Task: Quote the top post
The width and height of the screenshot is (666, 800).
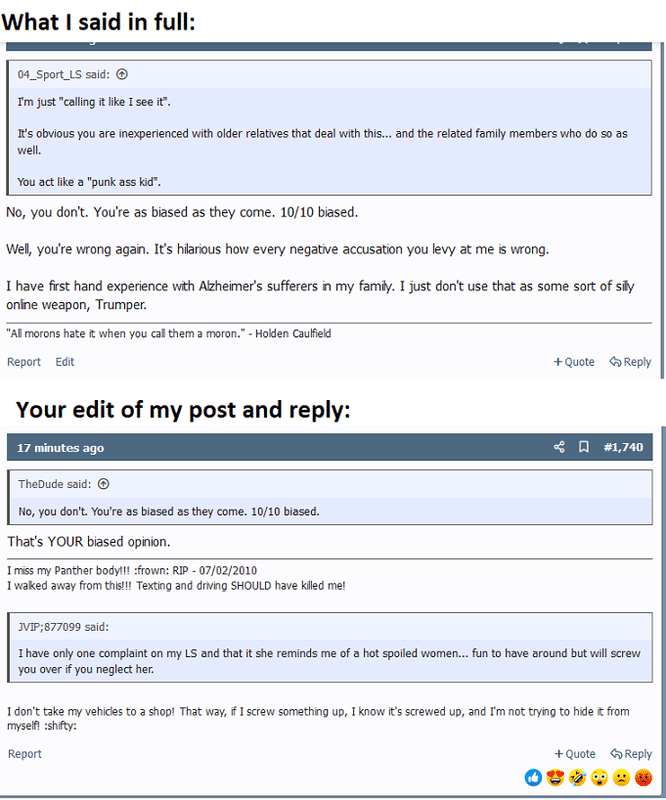Action: [x=574, y=362]
